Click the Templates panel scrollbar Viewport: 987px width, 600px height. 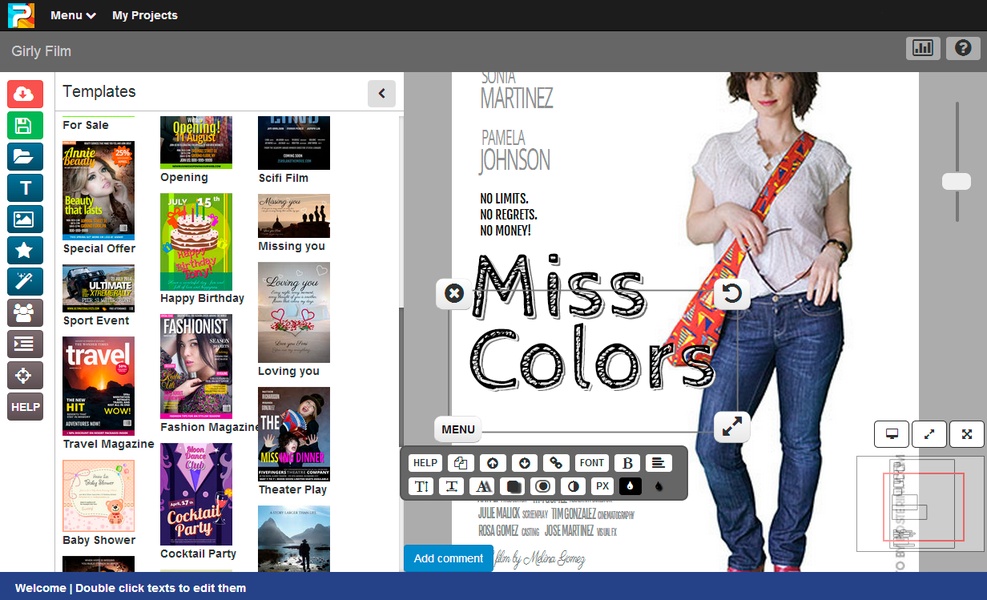[x=401, y=378]
